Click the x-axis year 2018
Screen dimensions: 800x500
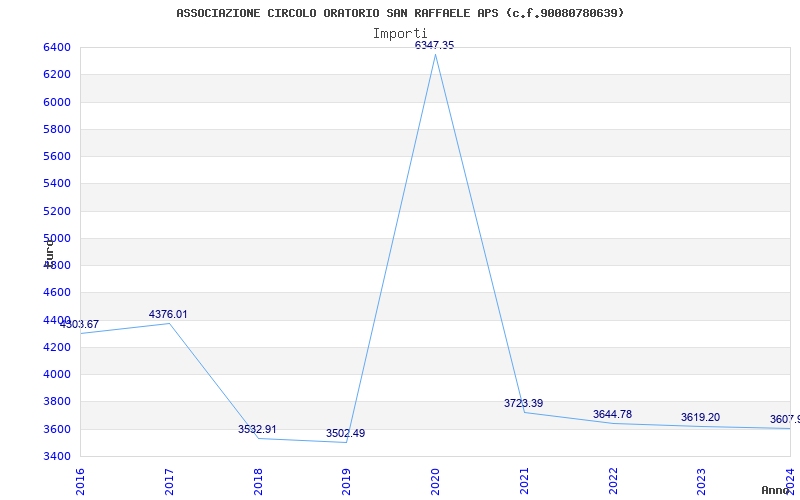point(258,482)
